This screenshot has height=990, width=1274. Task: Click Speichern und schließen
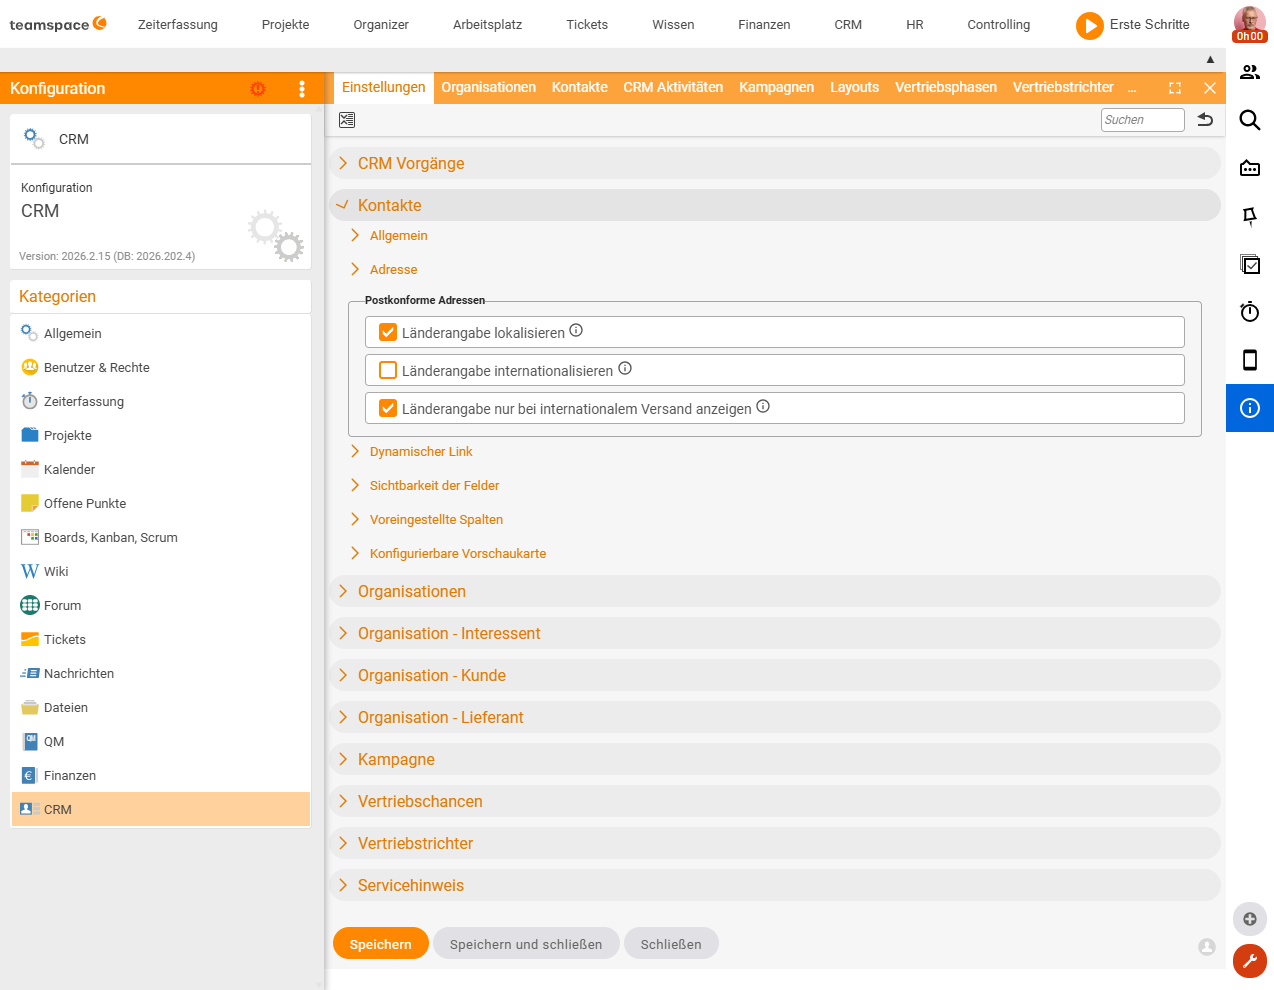click(526, 944)
